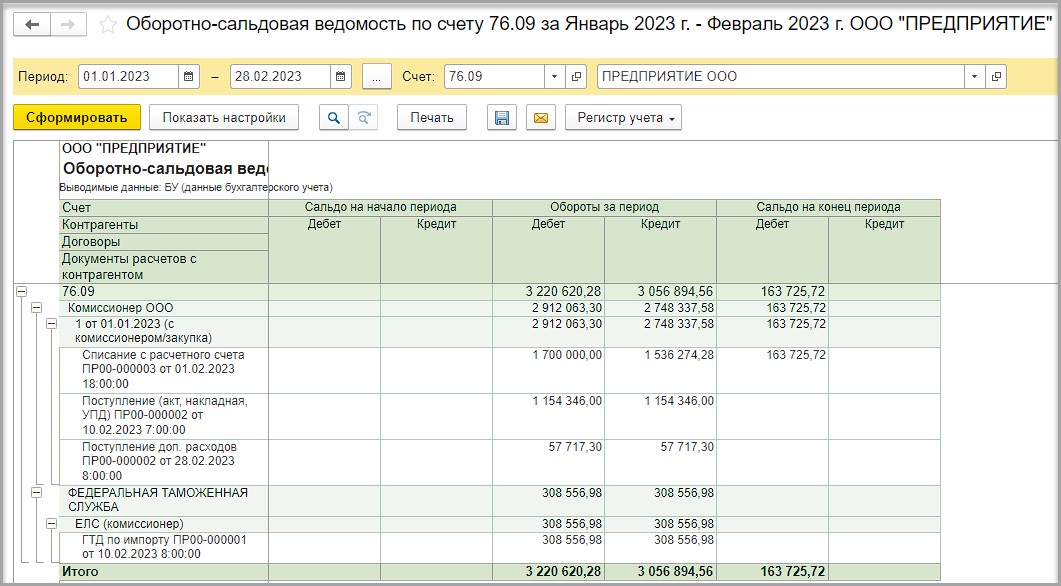Click the Сформировать button
Image resolution: width=1061 pixels, height=586 pixels.
pos(76,117)
